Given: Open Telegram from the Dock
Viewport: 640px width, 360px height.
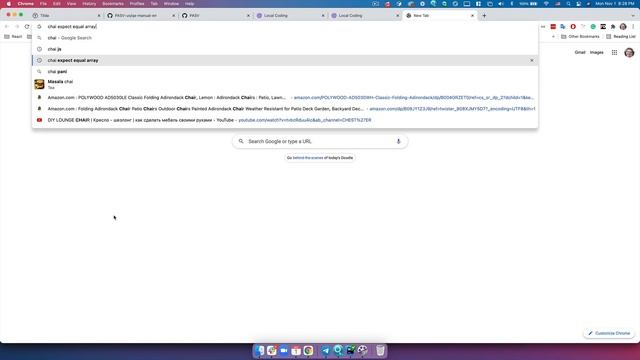Looking at the screenshot, I should [x=326, y=350].
